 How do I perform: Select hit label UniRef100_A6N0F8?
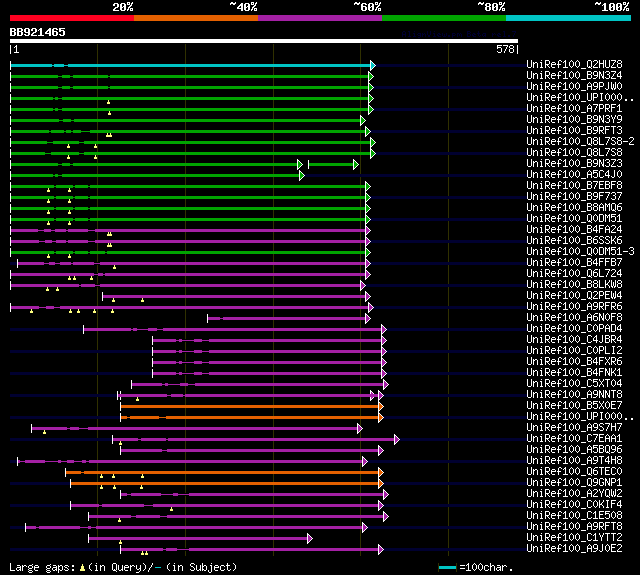coord(574,318)
